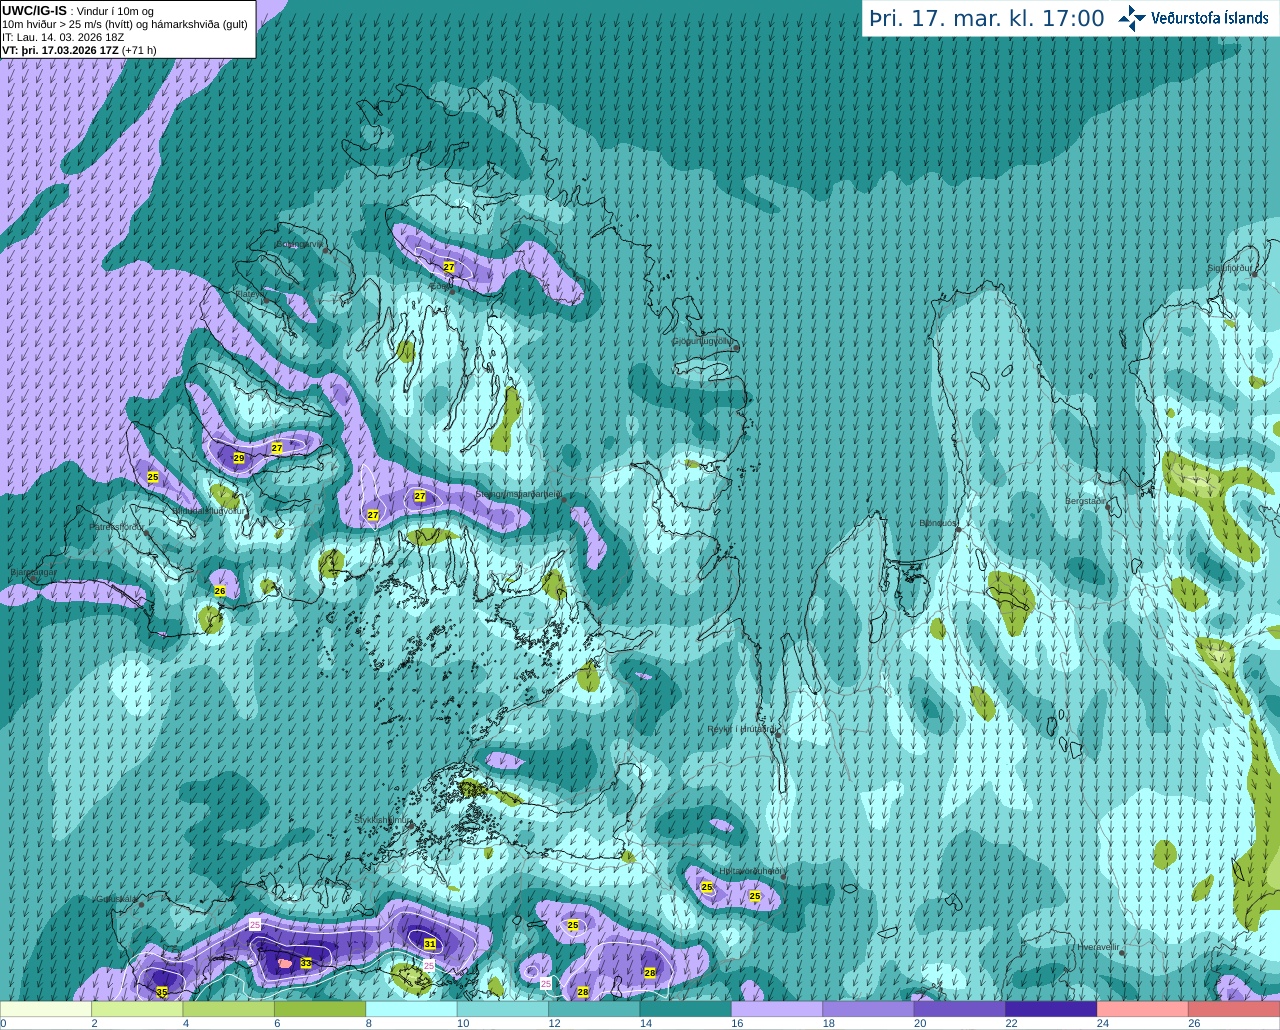Select the Siglufjörður station label
Screen dimensions: 1280x1030
(1229, 268)
